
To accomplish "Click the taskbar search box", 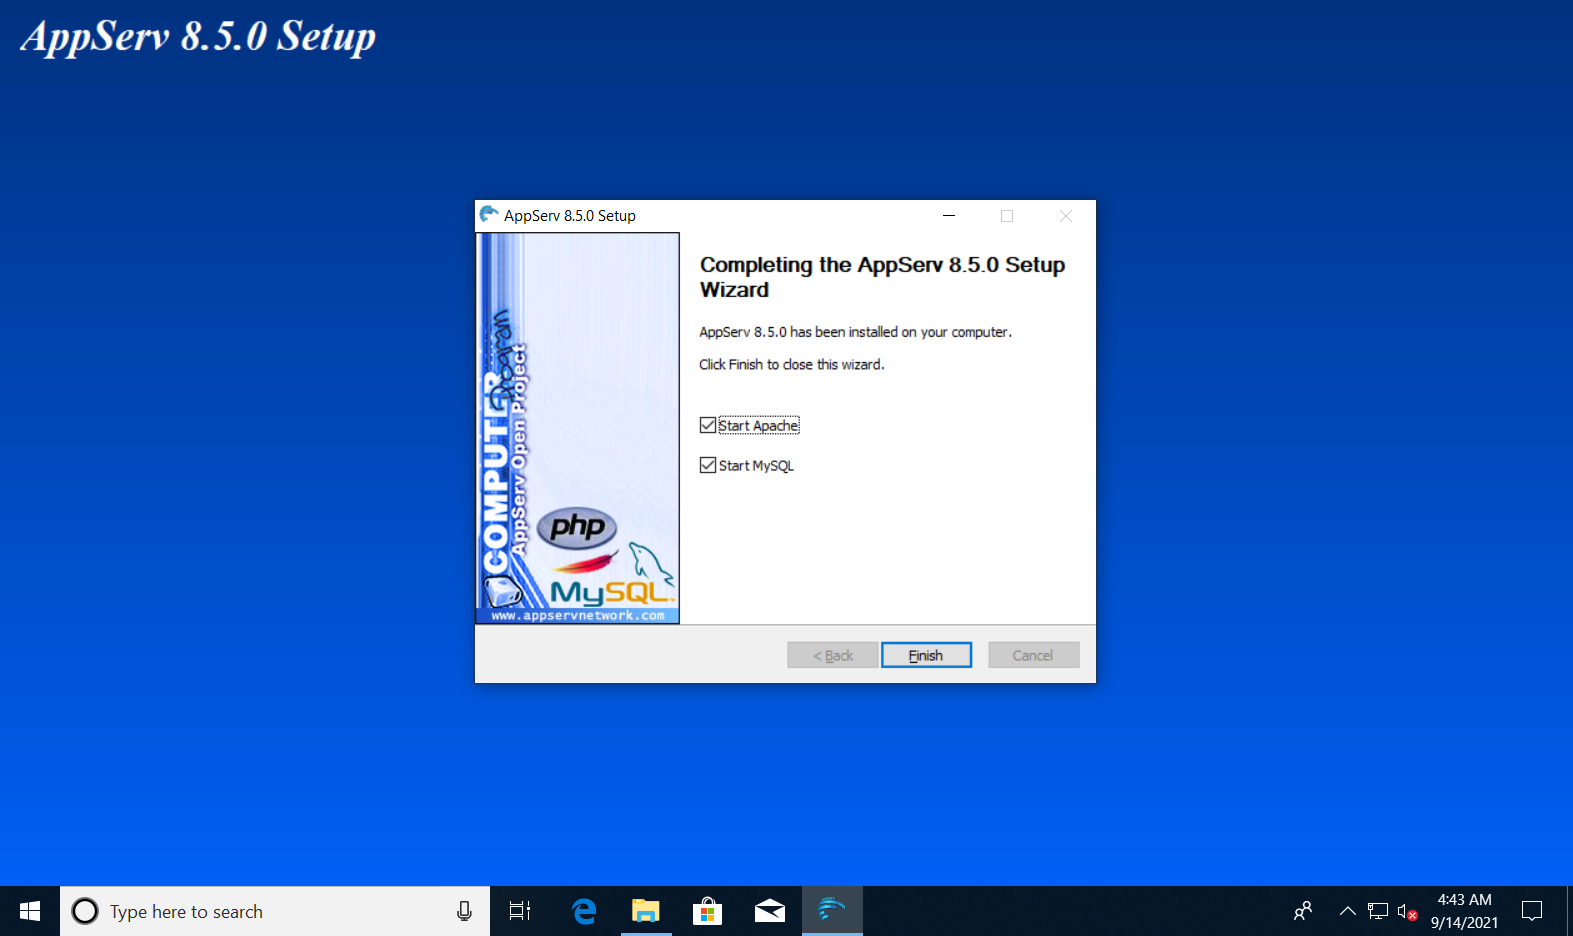I will pyautogui.click(x=275, y=911).
